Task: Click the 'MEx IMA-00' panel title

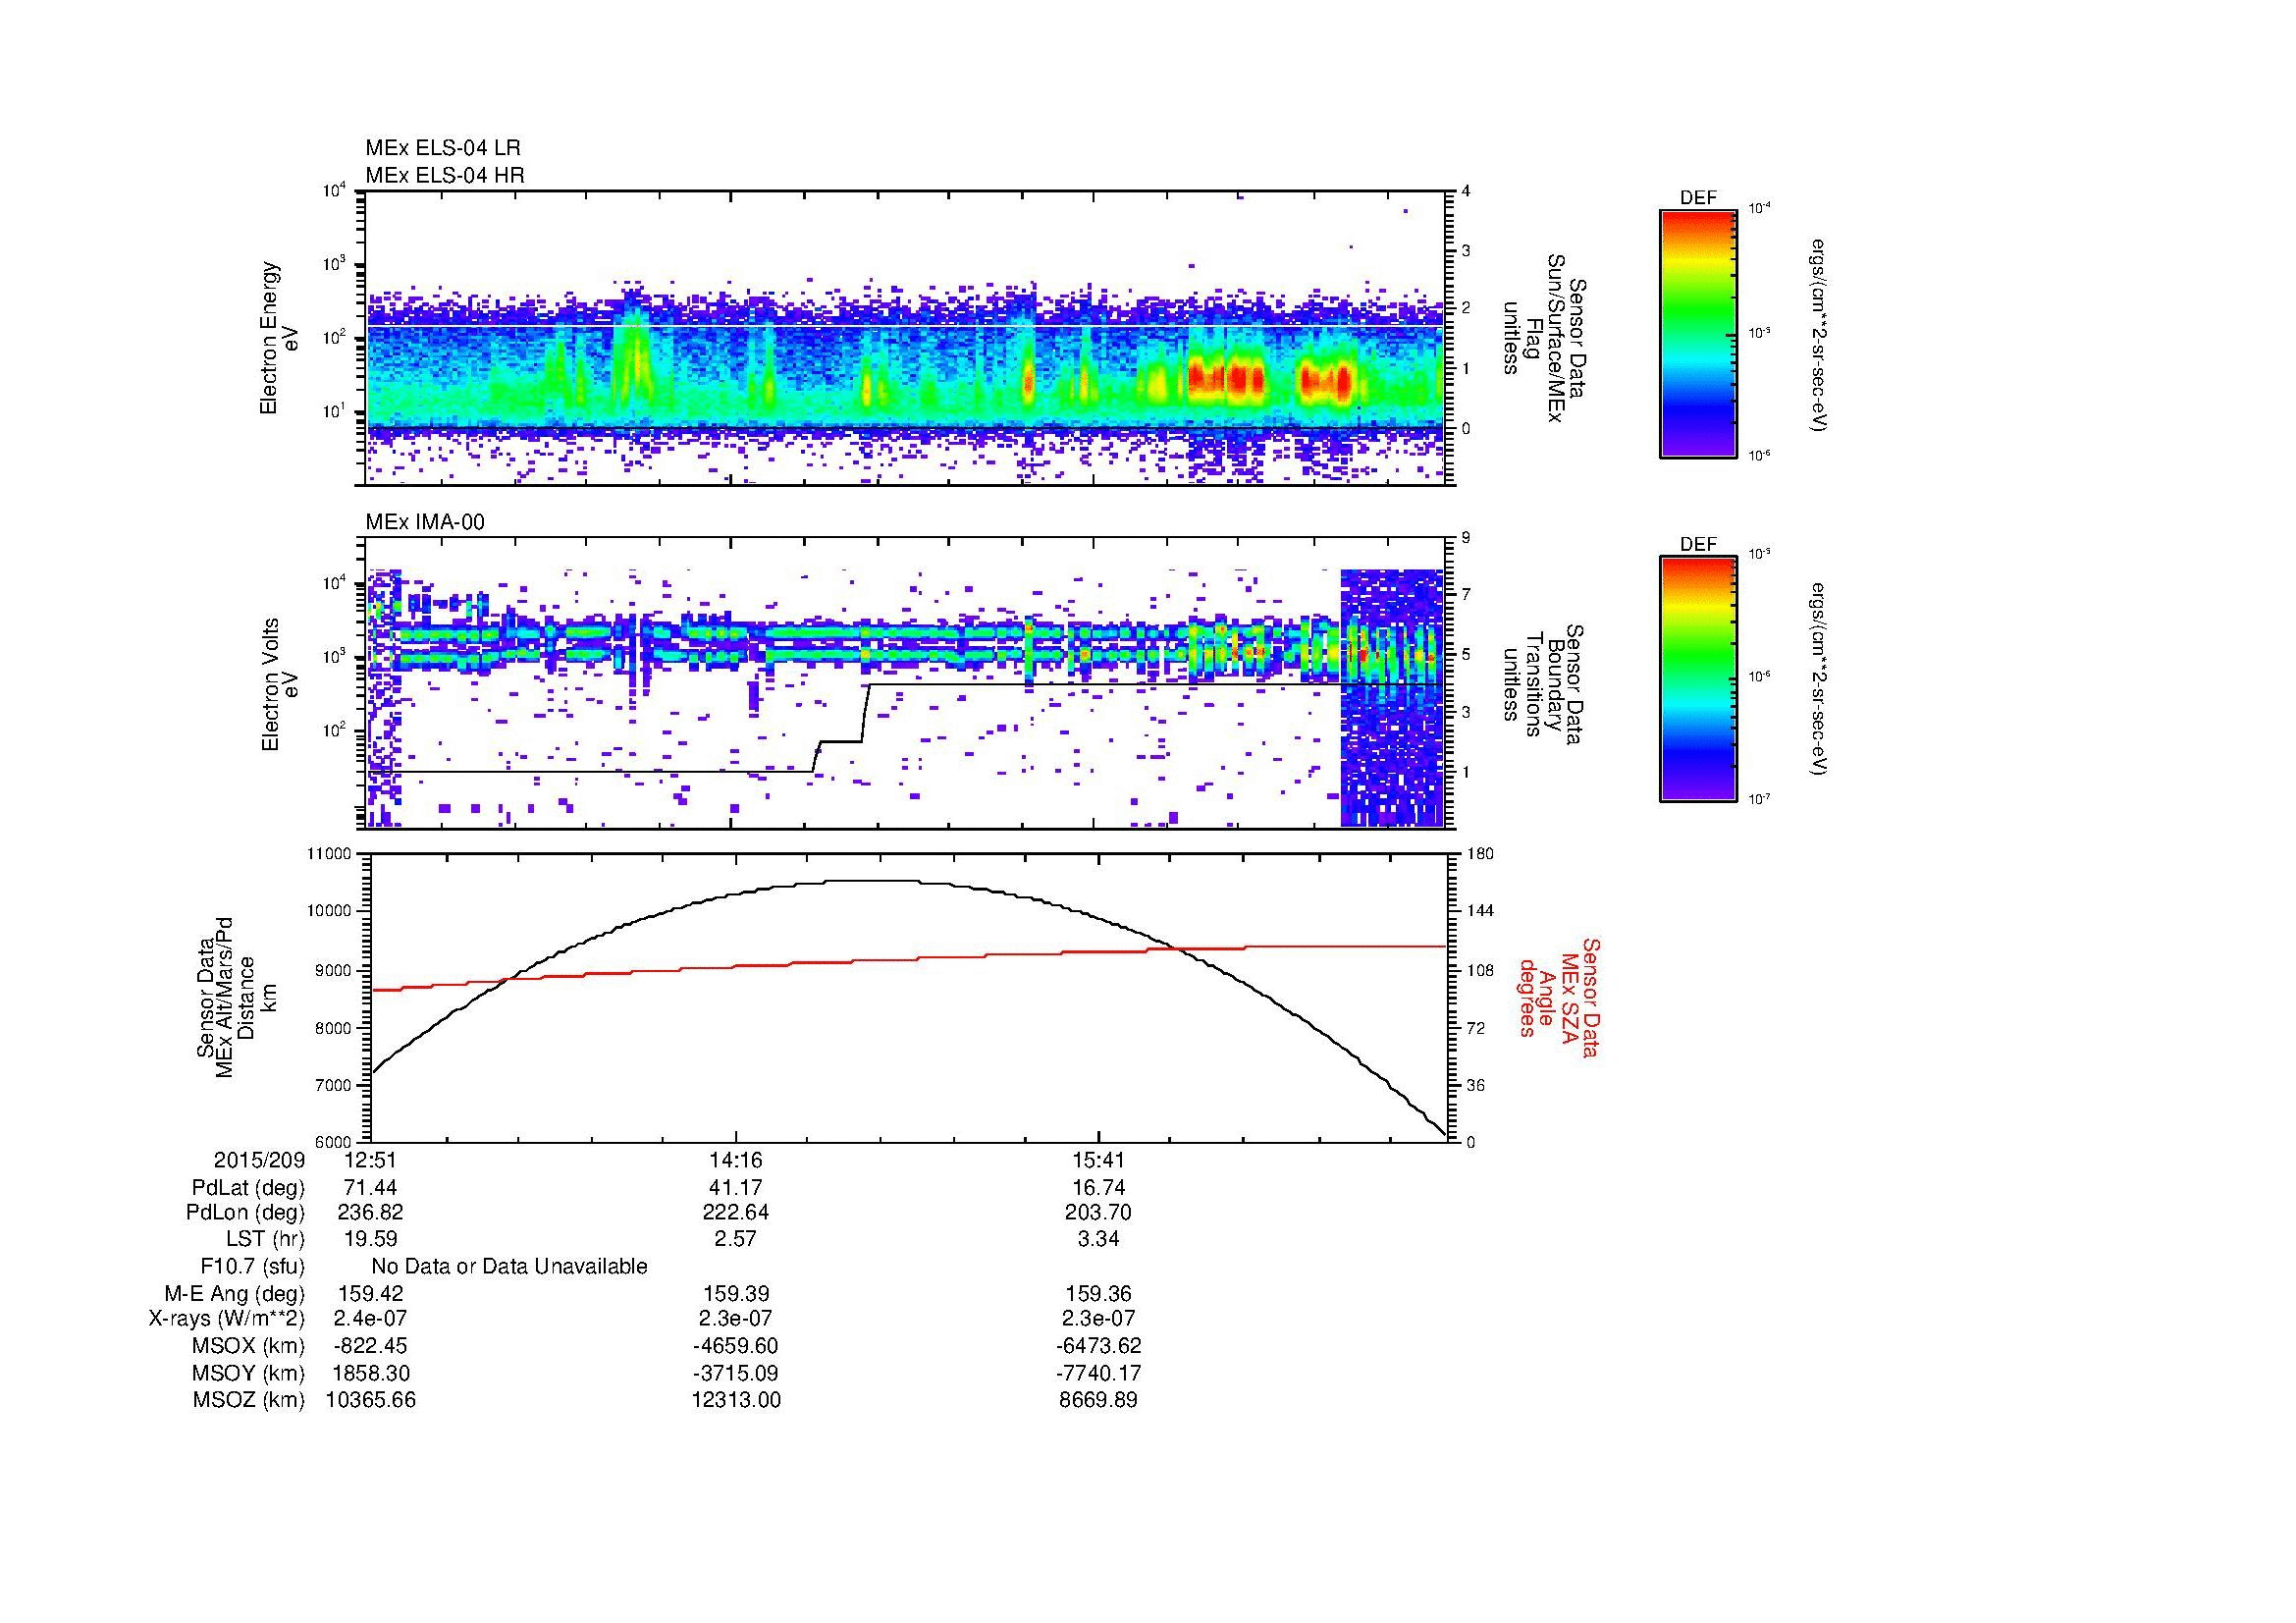Action: pos(425,522)
